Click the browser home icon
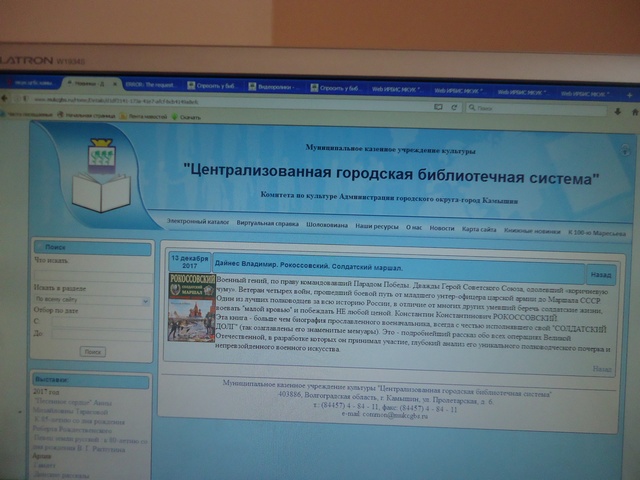This screenshot has height=480, width=640. tap(635, 112)
